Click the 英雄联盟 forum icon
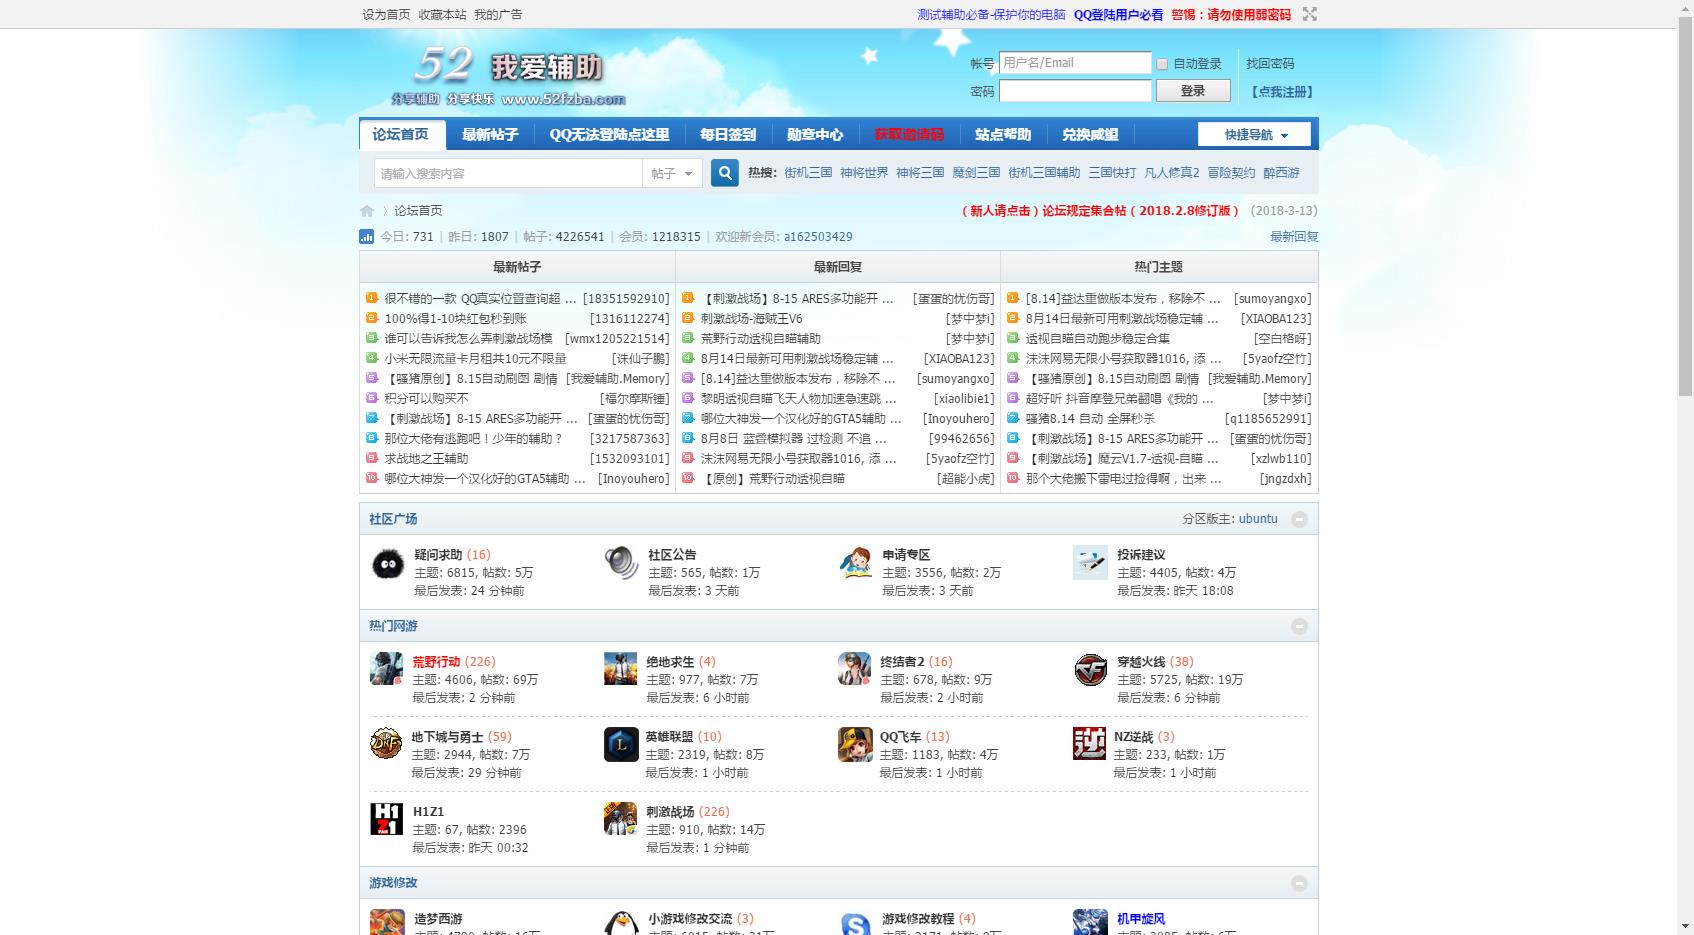This screenshot has height=935, width=1694. click(621, 745)
